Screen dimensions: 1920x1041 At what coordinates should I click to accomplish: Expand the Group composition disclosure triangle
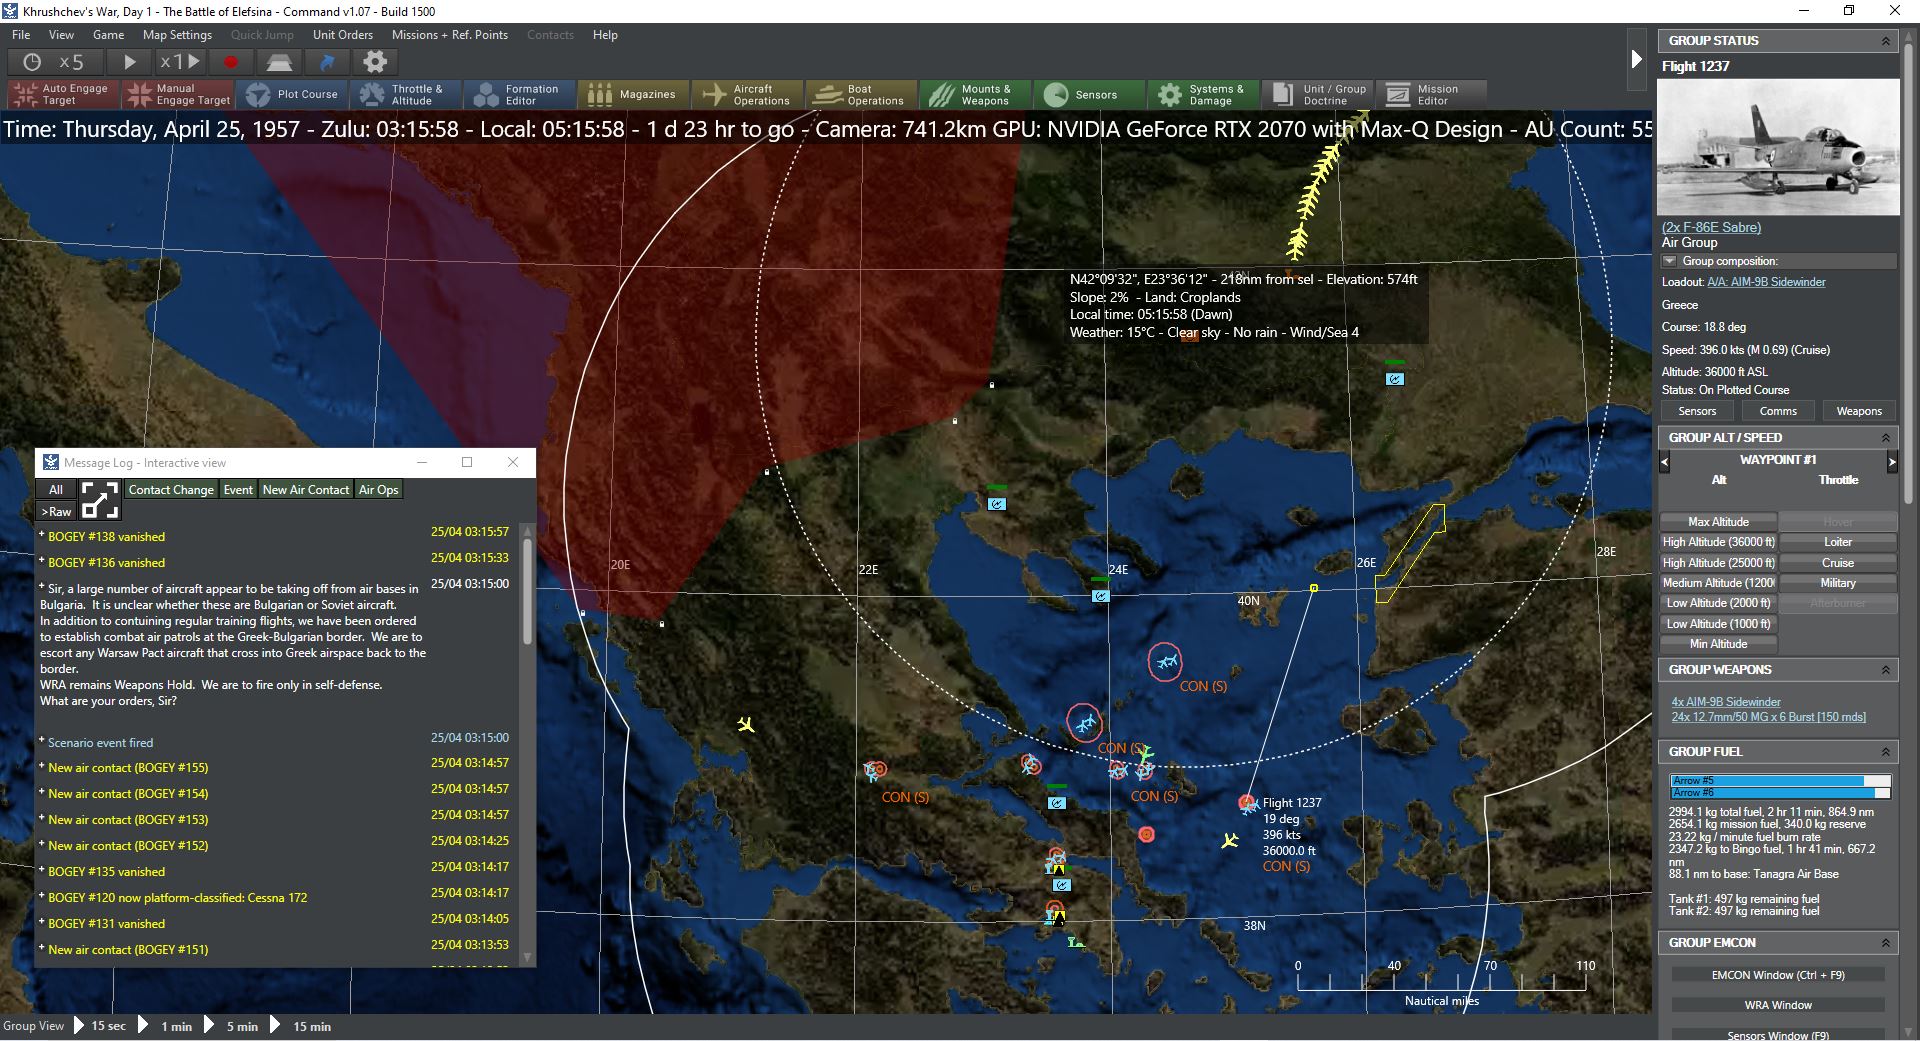1669,261
